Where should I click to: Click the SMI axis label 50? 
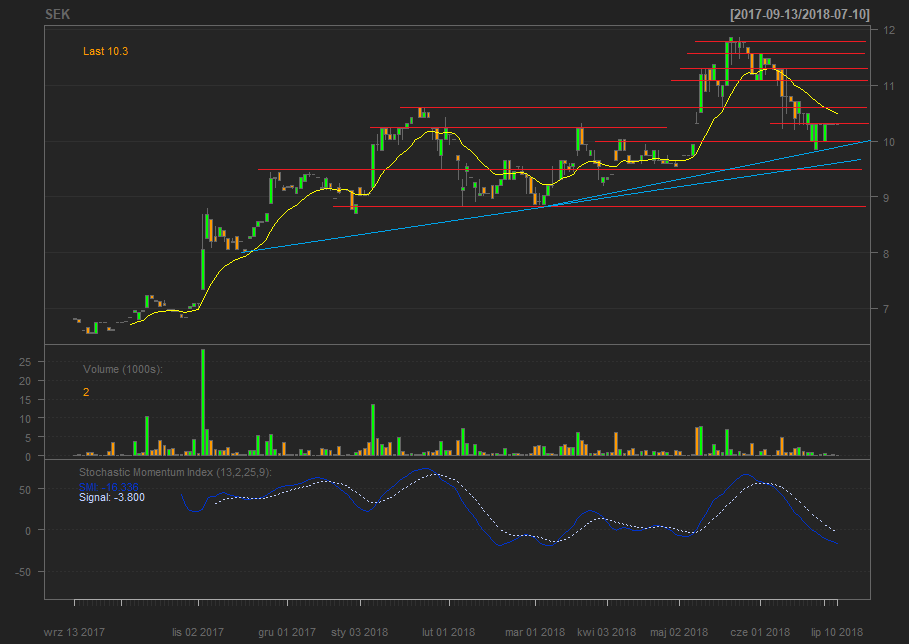click(25, 490)
